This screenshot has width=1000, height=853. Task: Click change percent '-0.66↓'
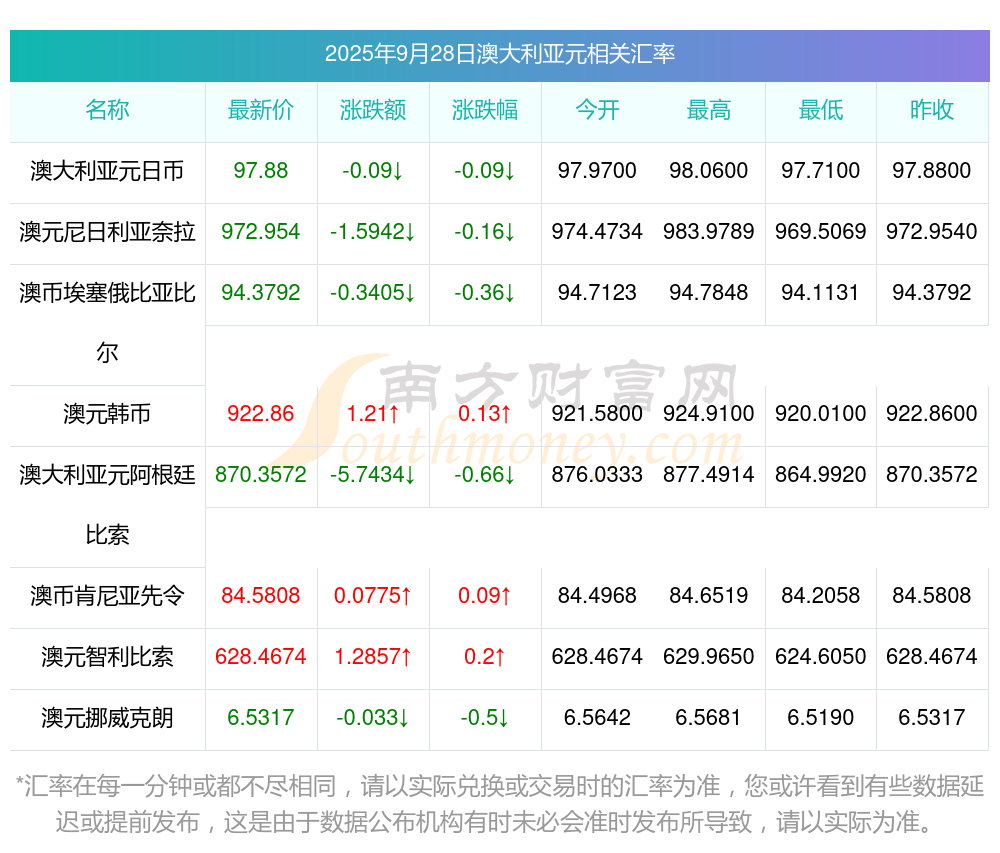point(485,475)
